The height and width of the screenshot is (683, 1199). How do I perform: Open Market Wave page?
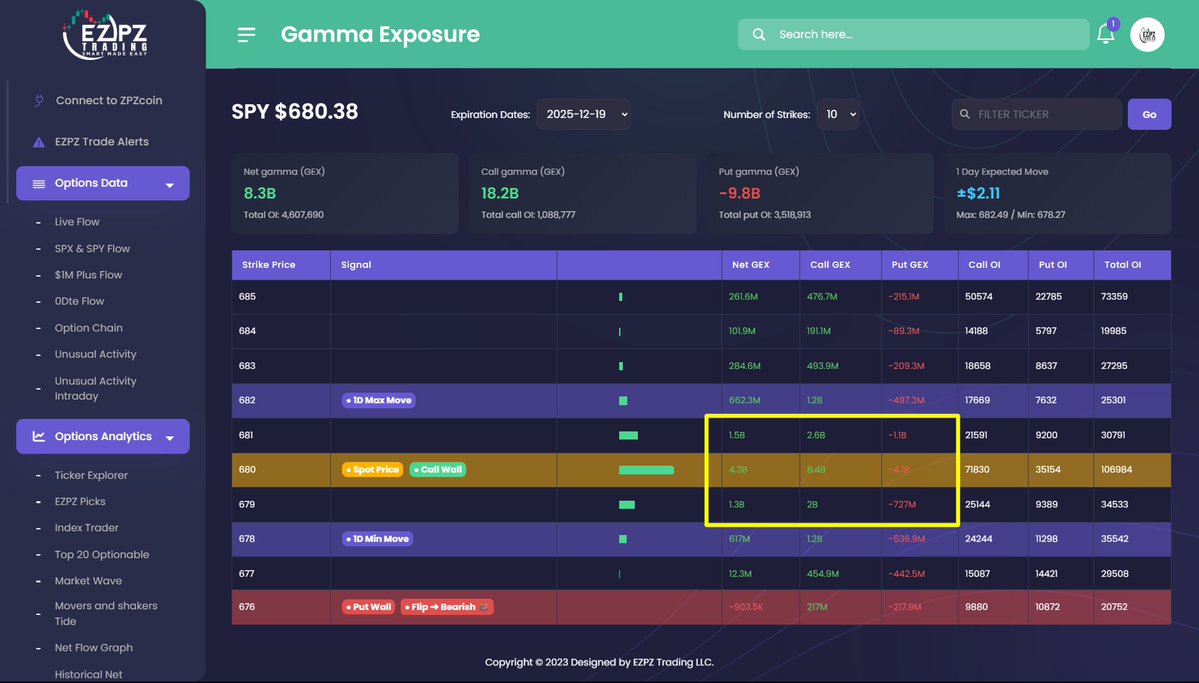pyautogui.click(x=88, y=581)
